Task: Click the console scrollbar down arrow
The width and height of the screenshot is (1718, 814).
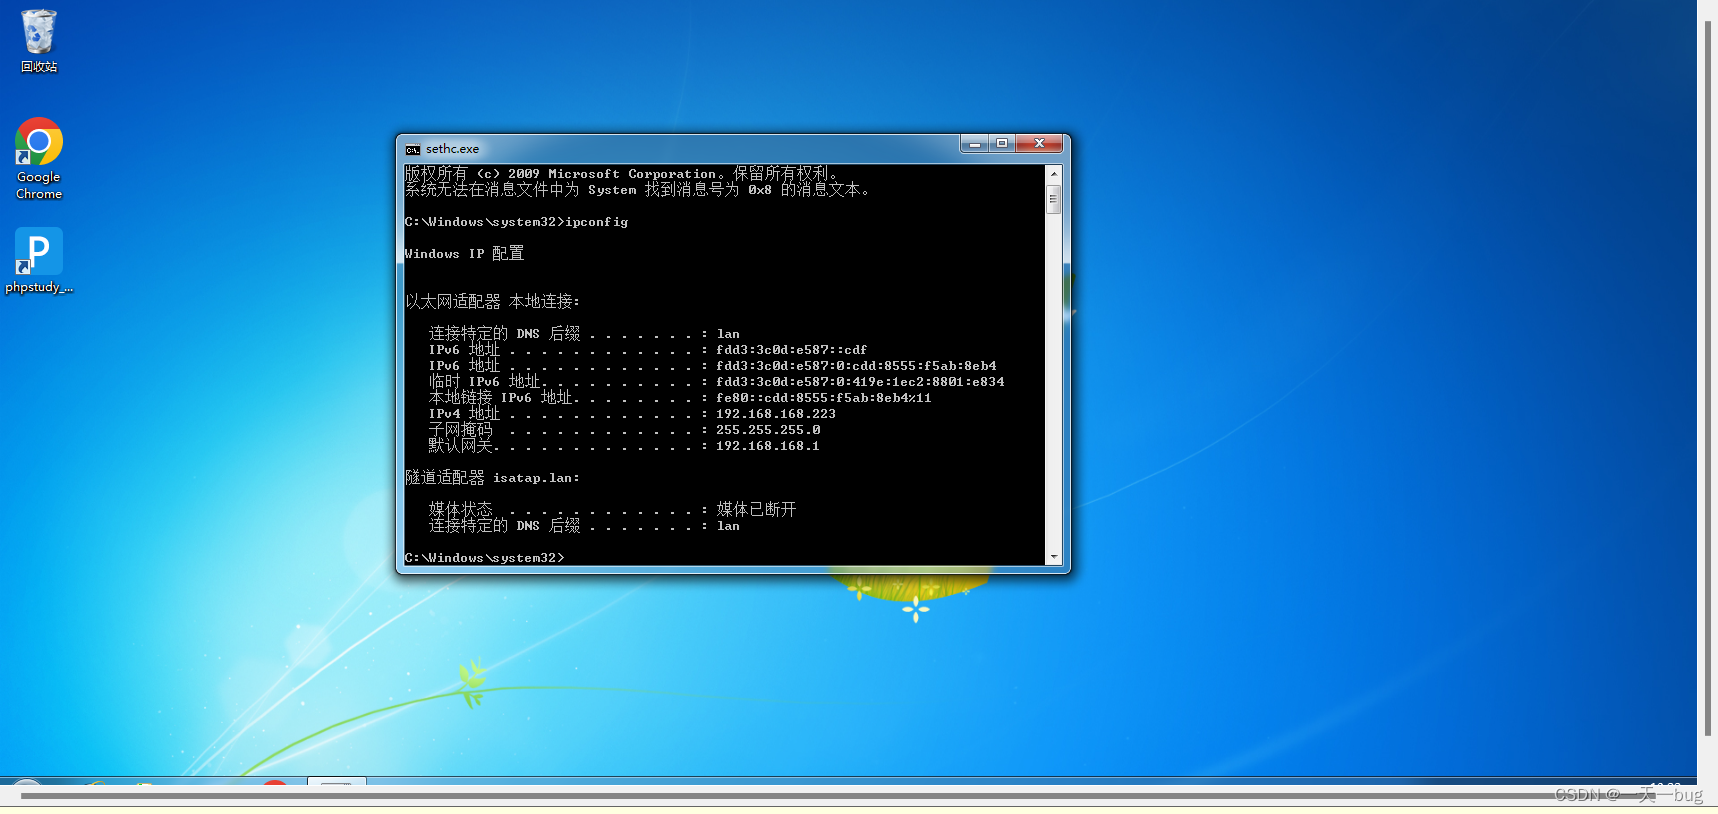Action: coord(1053,557)
